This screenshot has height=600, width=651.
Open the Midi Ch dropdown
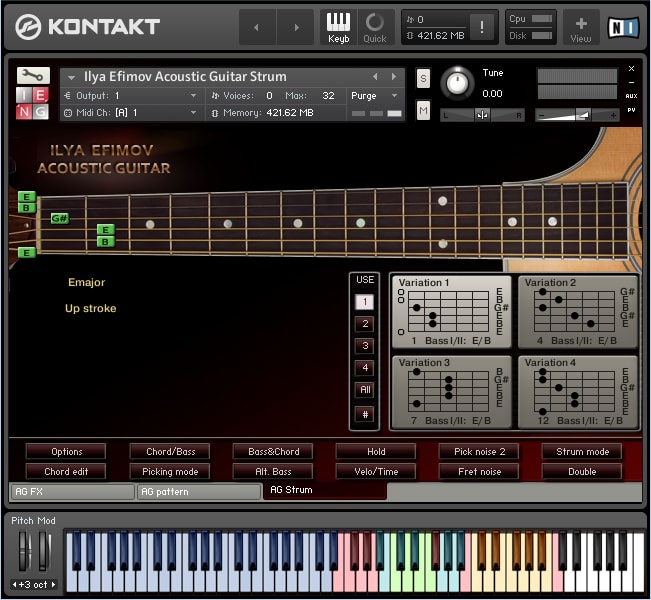[132, 113]
